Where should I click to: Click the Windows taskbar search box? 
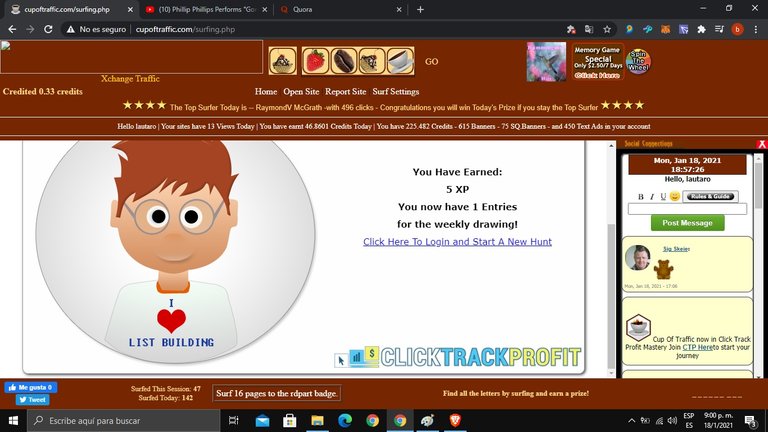coord(123,420)
